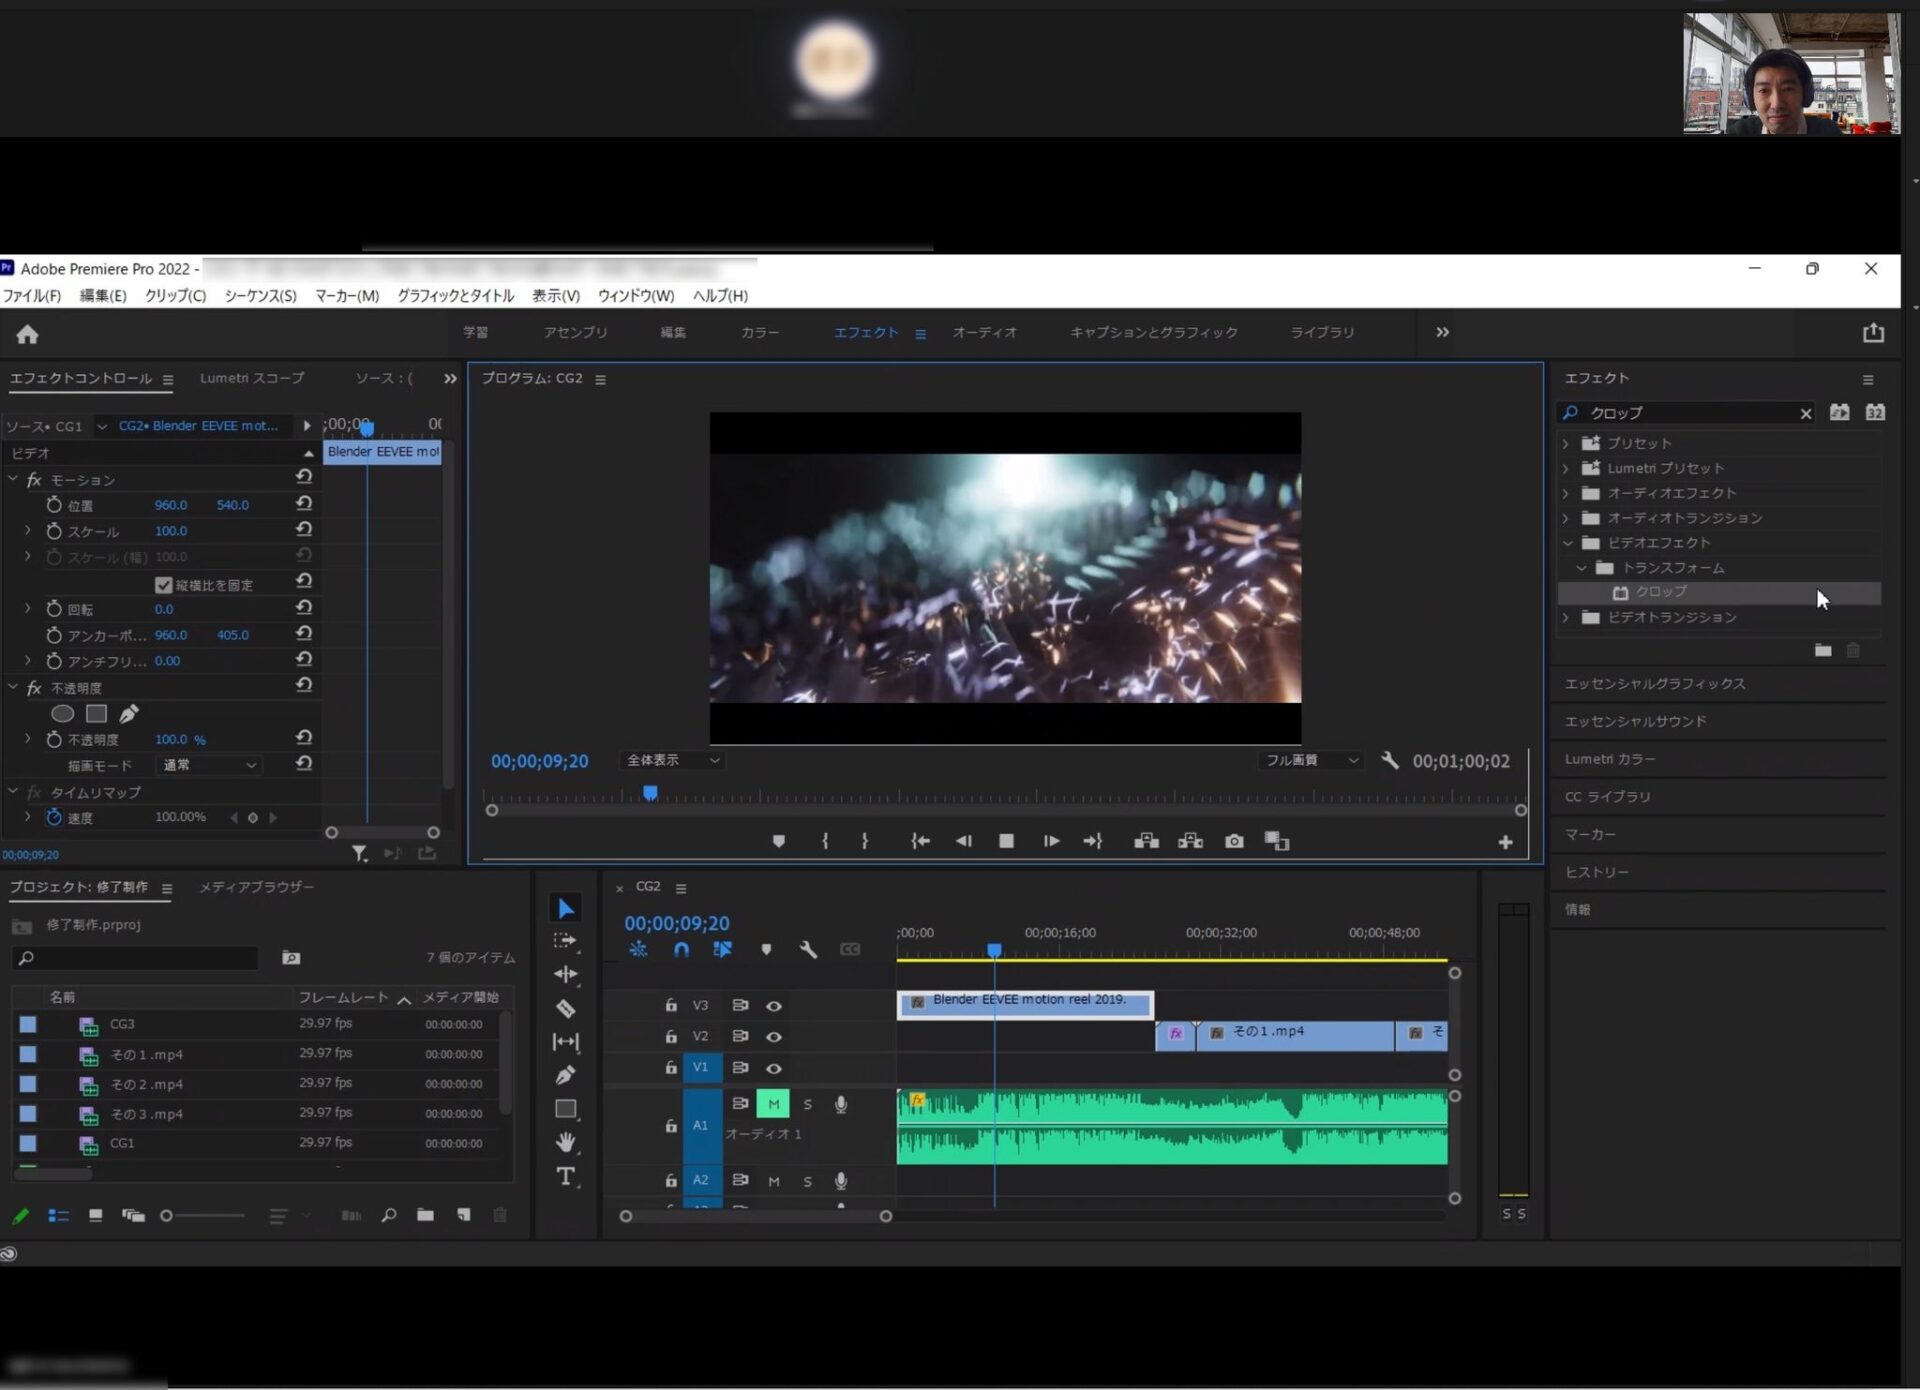Click the Add Marker button in the program monitor
1920x1390 pixels.
click(779, 841)
